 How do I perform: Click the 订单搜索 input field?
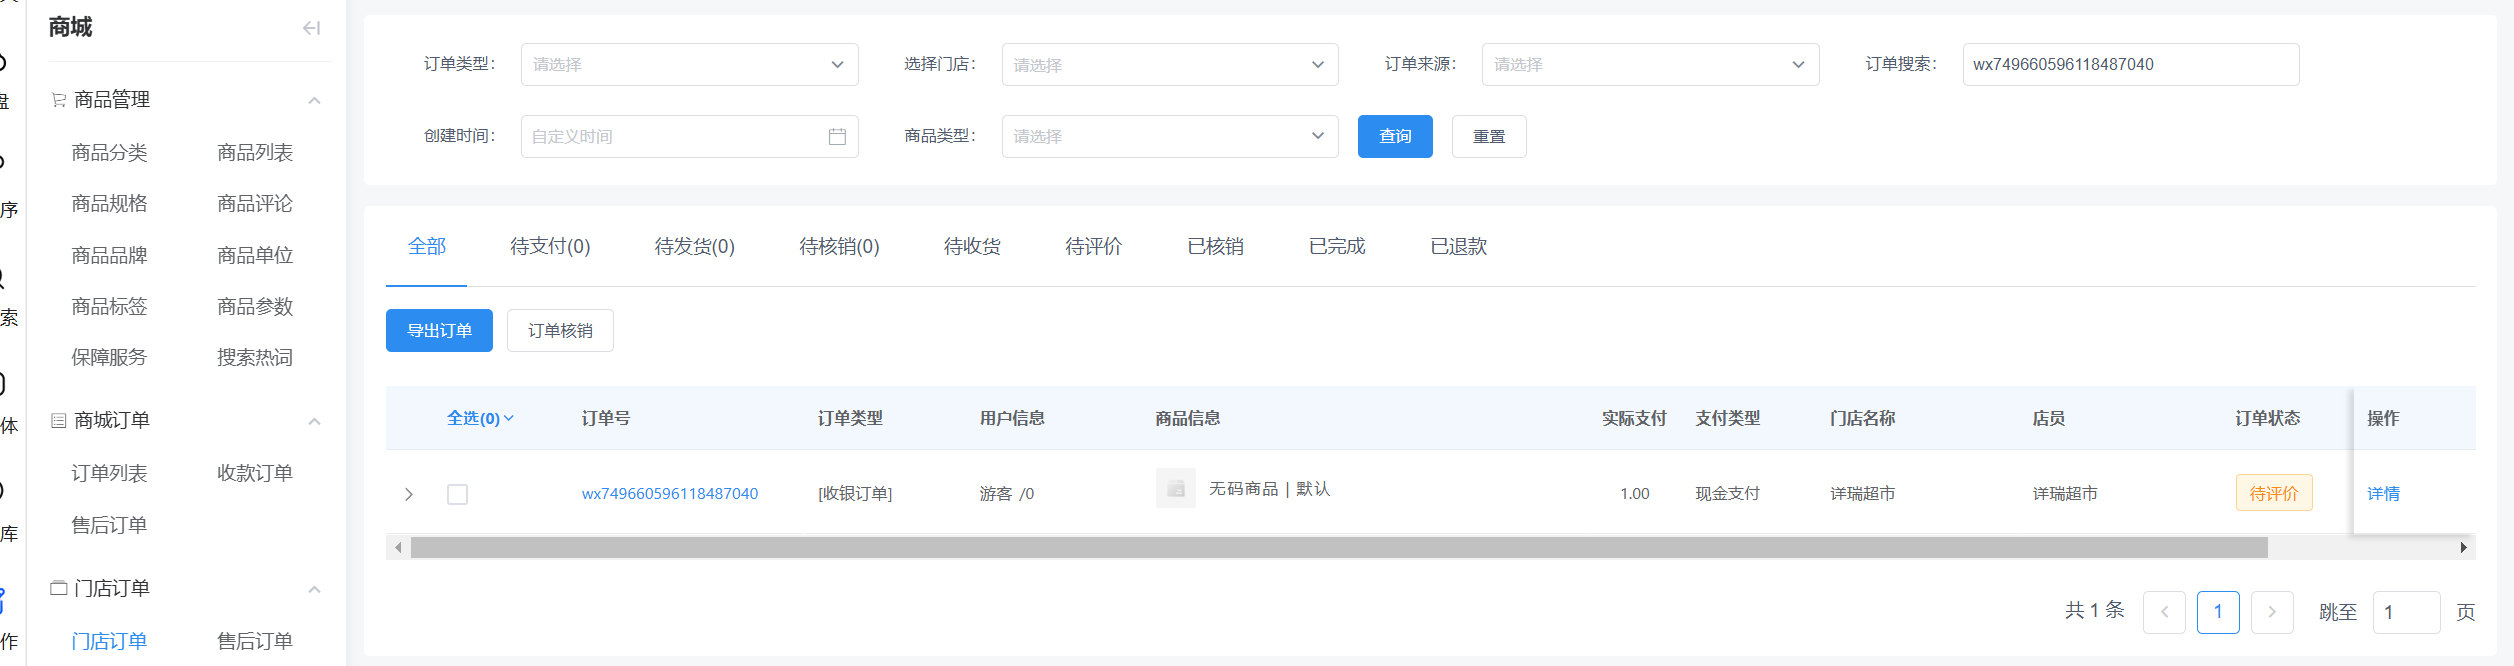click(x=2130, y=64)
